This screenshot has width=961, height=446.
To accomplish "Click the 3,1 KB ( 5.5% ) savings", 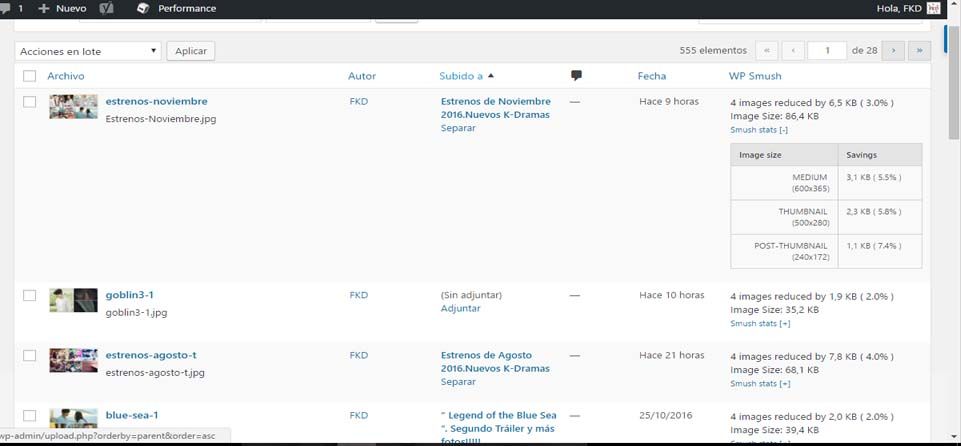I will click(x=874, y=177).
